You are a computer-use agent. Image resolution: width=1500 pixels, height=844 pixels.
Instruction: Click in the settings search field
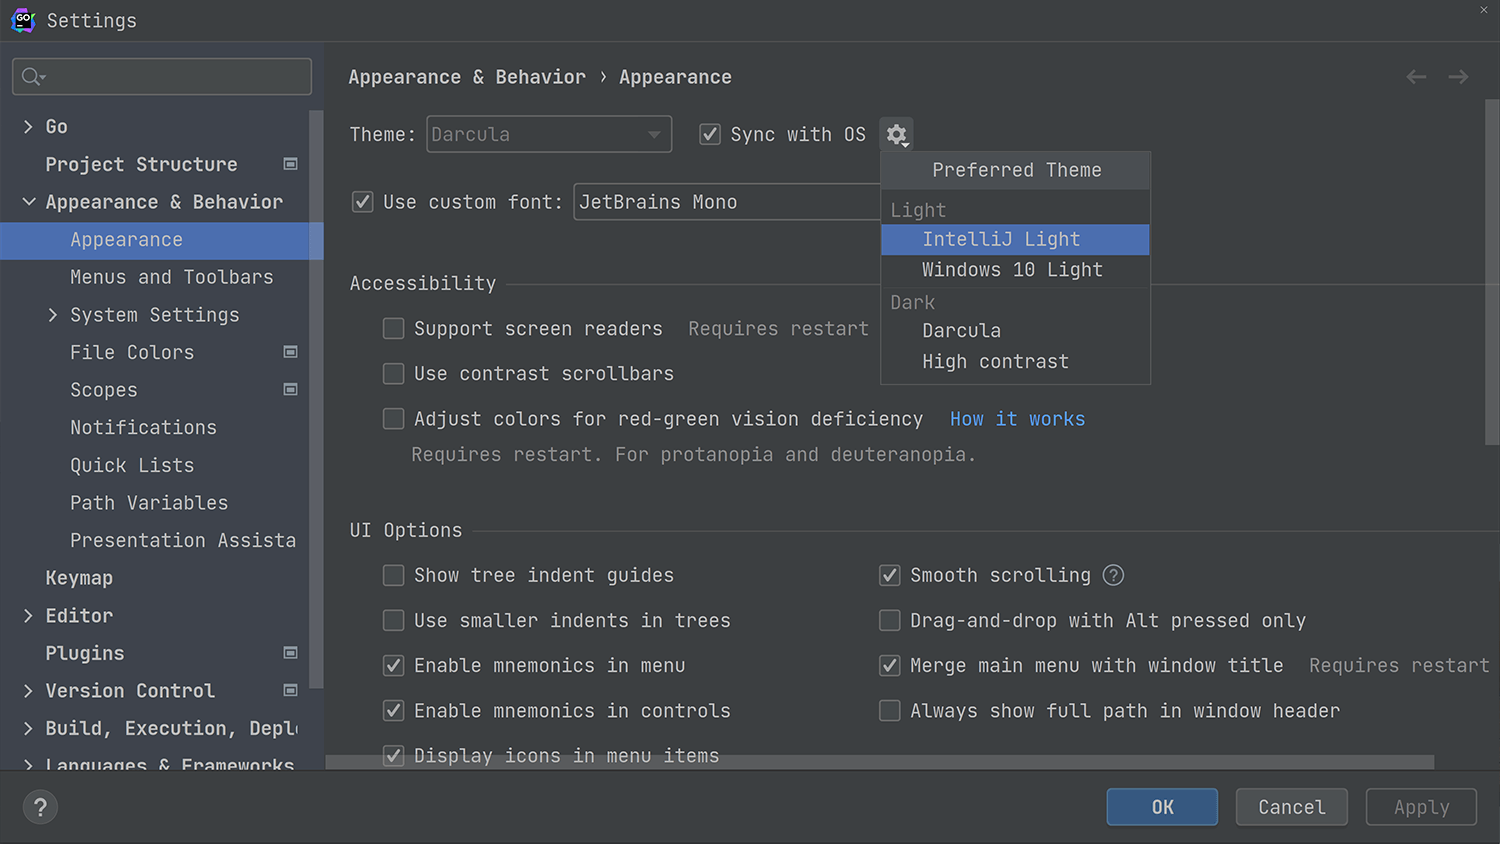click(x=162, y=76)
